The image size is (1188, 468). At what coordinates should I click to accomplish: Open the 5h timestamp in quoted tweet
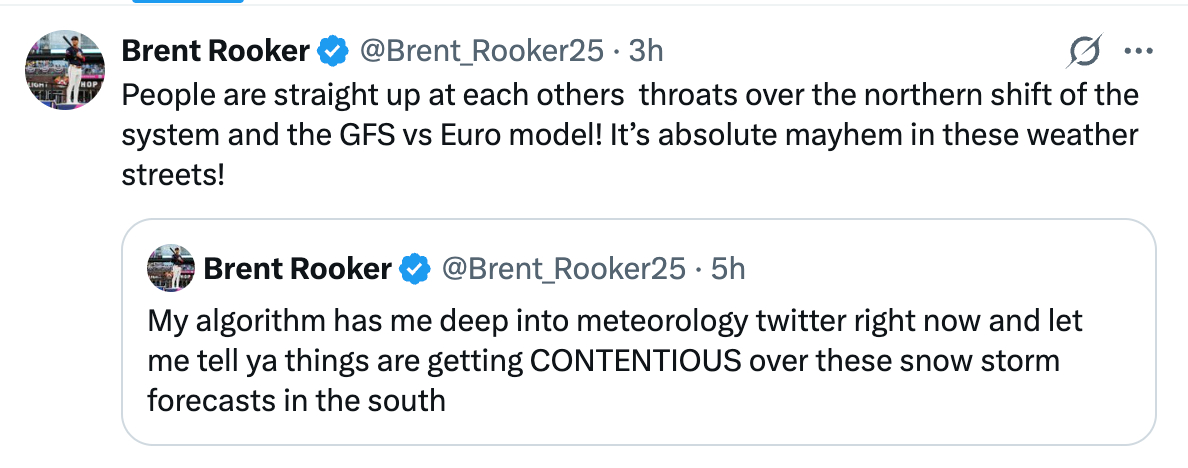tap(728, 268)
